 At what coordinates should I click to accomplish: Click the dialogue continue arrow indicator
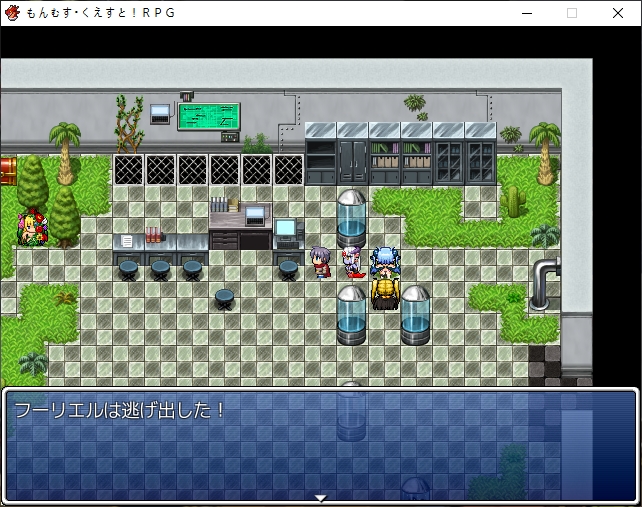321,498
